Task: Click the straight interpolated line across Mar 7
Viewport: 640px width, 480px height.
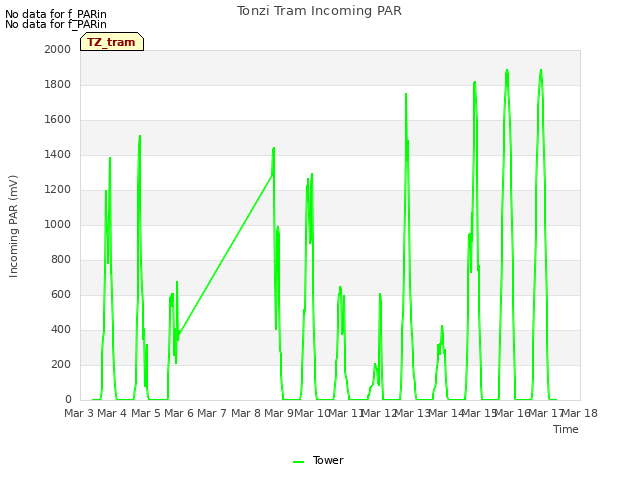Action: pyautogui.click(x=225, y=254)
